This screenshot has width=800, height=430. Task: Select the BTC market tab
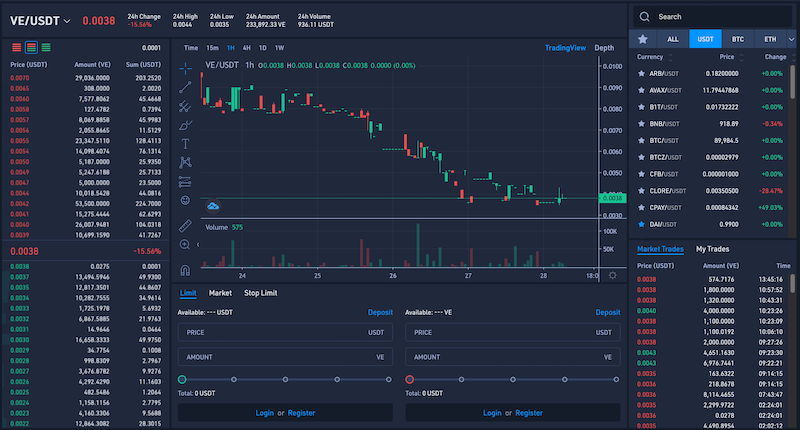(x=738, y=39)
